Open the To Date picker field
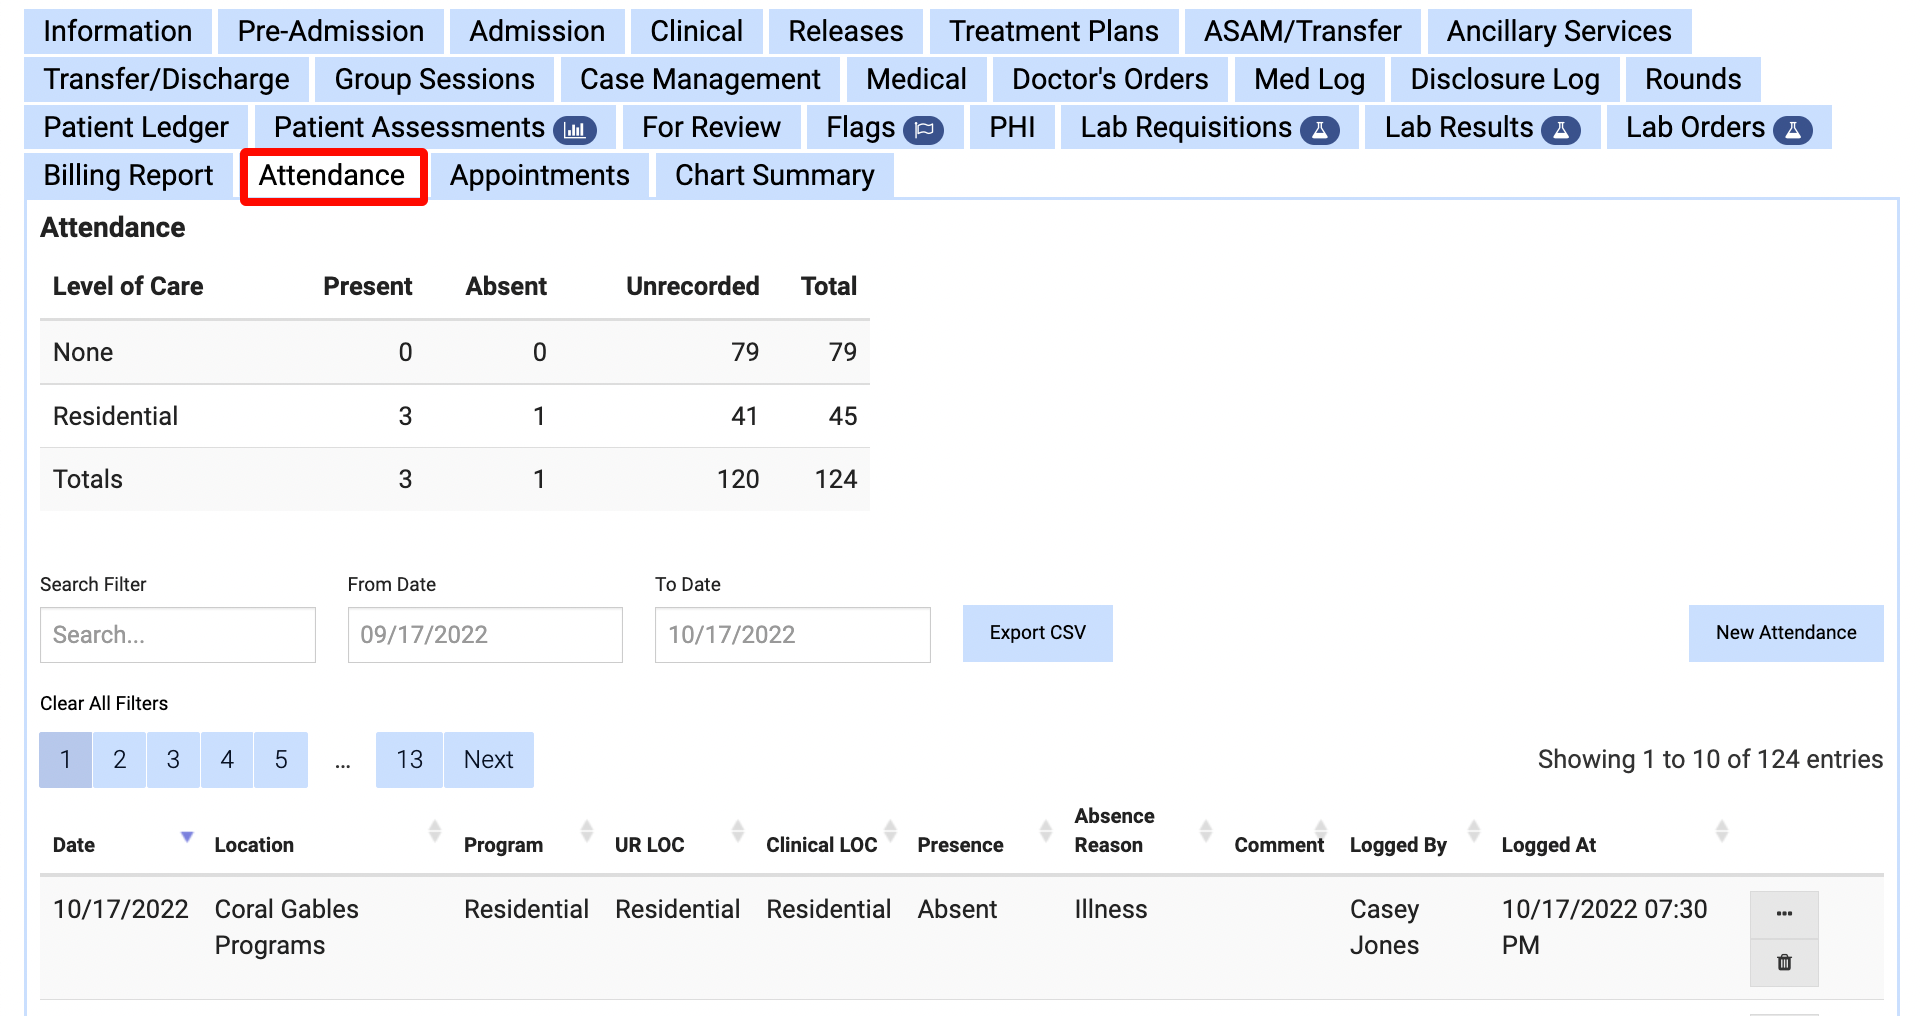The image size is (1920, 1016). 792,635
